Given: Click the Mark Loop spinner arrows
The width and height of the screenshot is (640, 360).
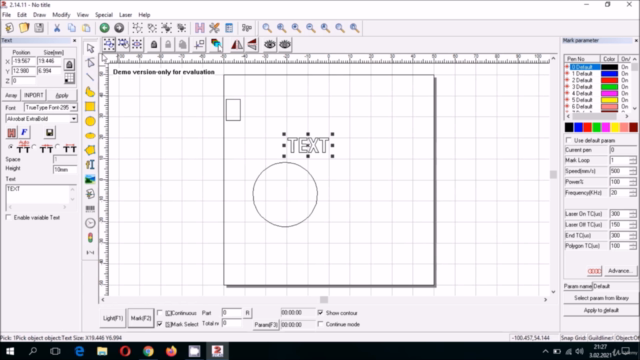Looking at the screenshot, I should click(633, 160).
